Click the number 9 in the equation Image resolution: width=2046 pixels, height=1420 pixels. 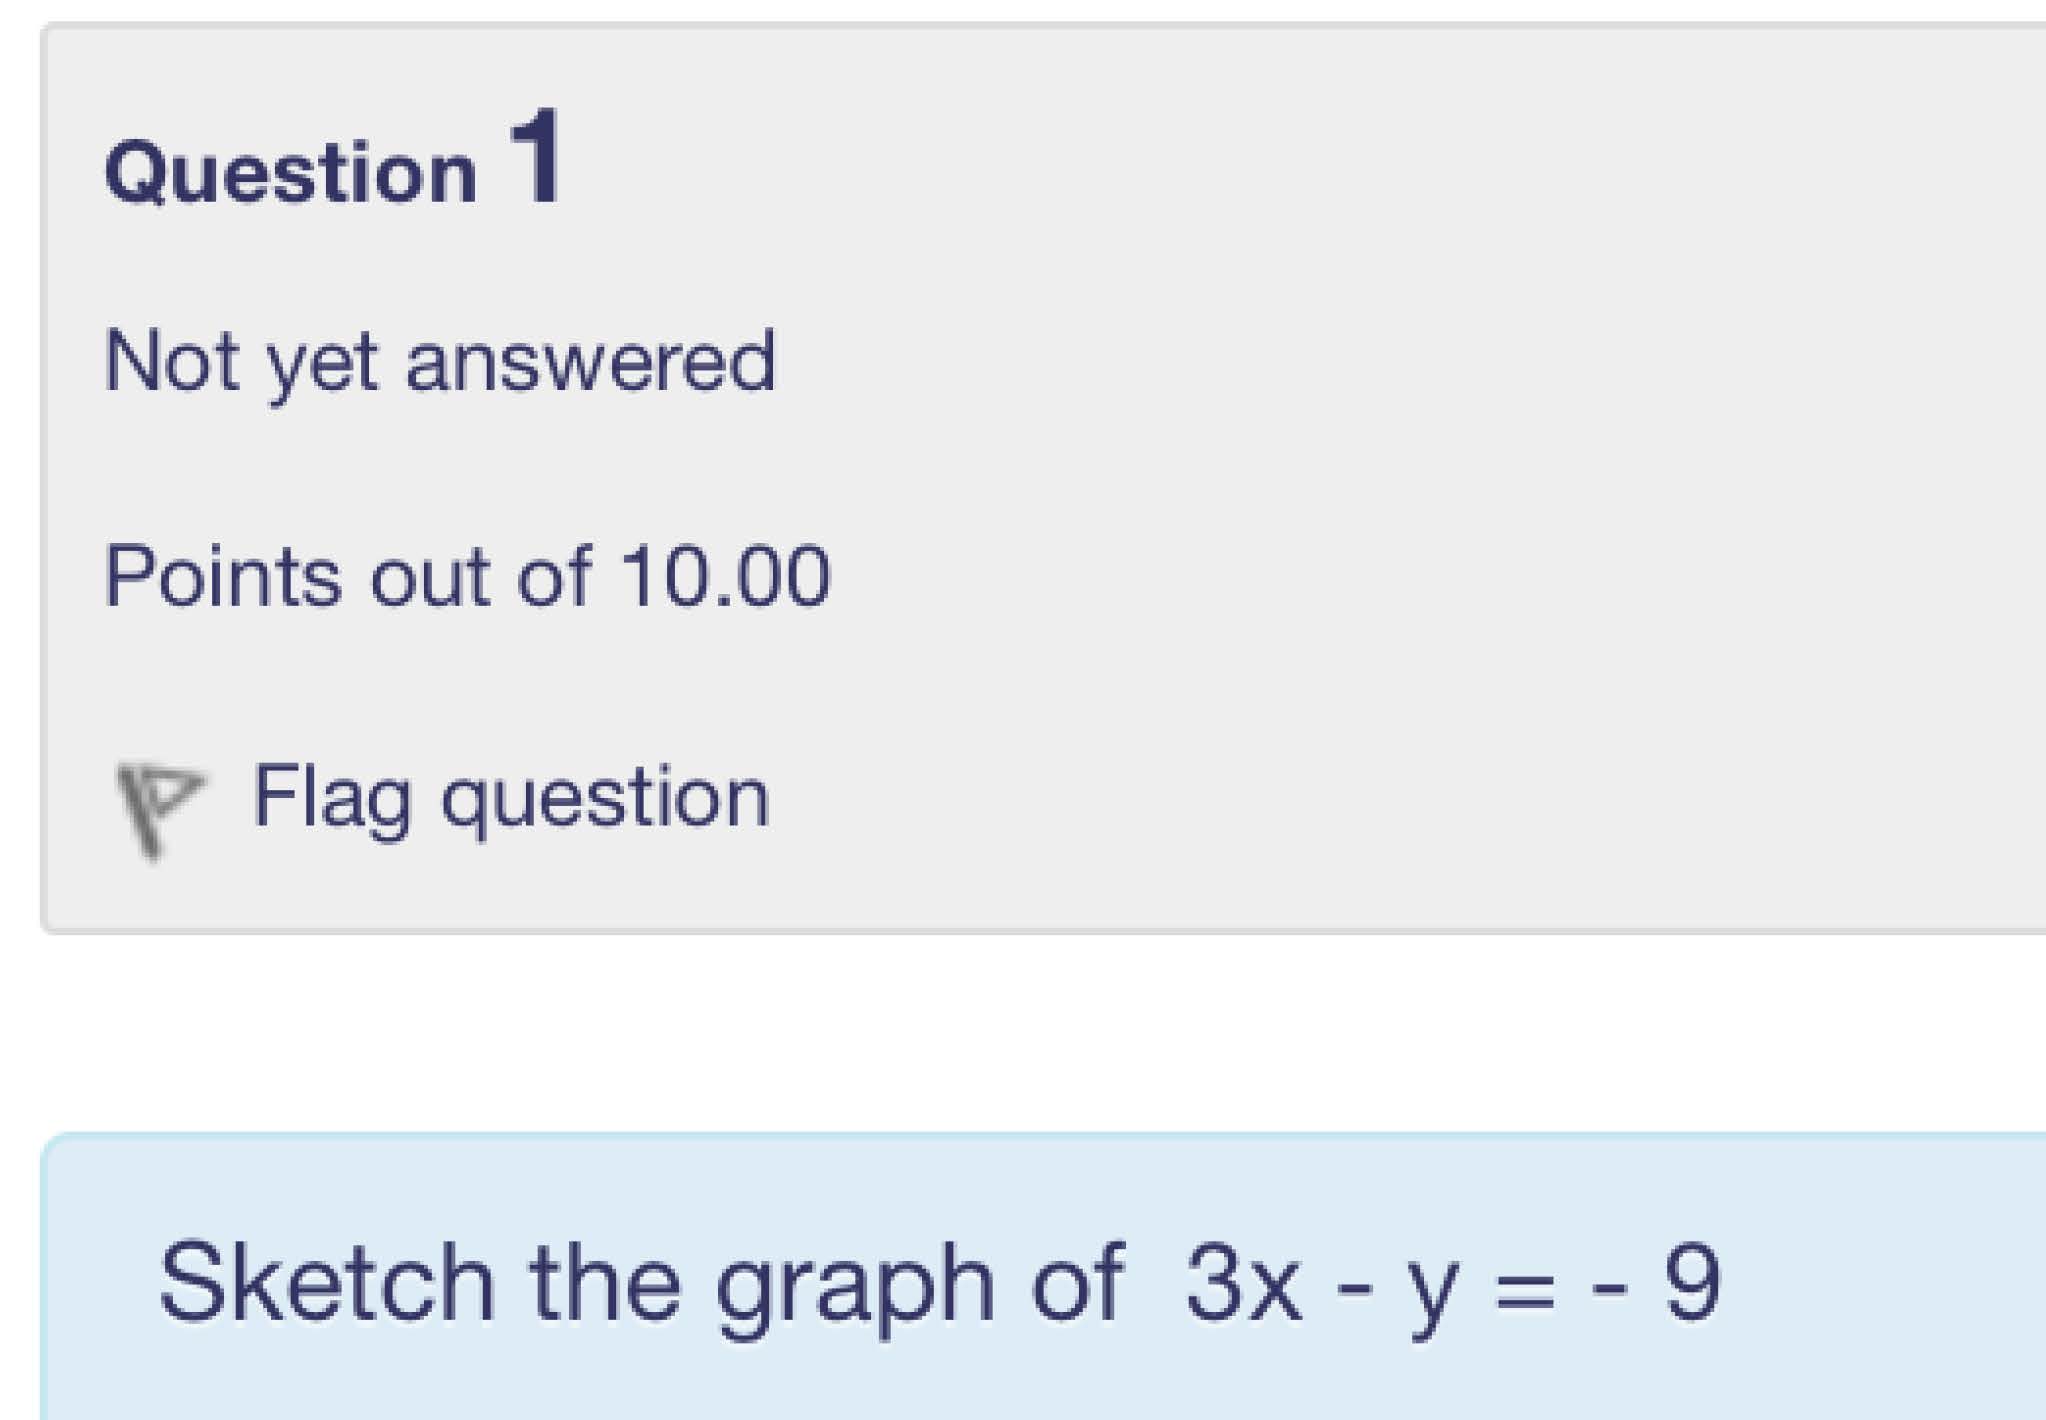pos(1692,1283)
